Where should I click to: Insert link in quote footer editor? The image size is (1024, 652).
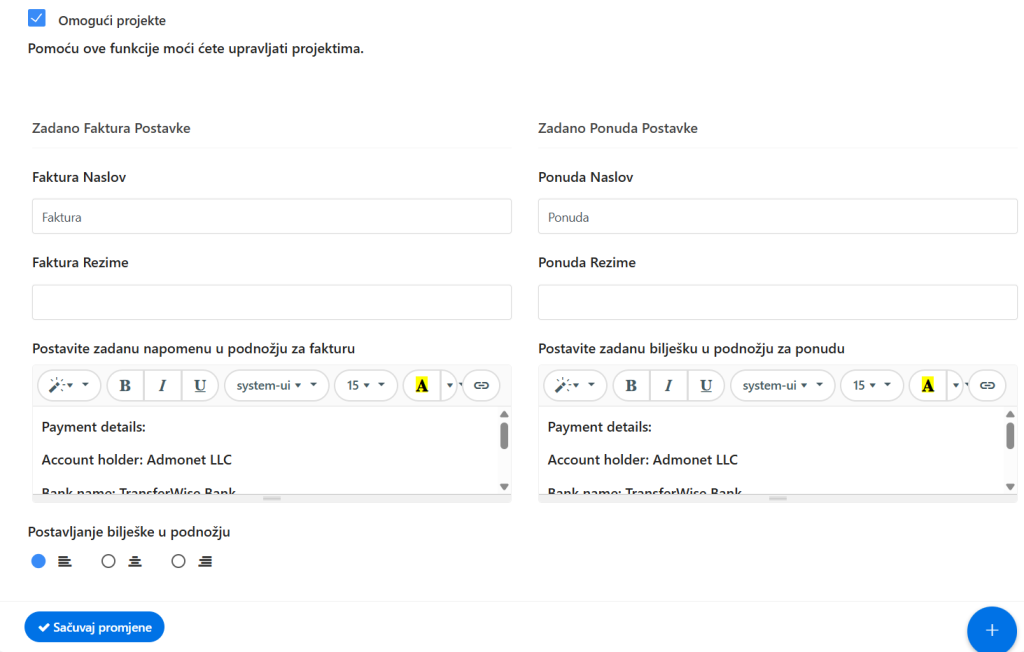click(987, 385)
